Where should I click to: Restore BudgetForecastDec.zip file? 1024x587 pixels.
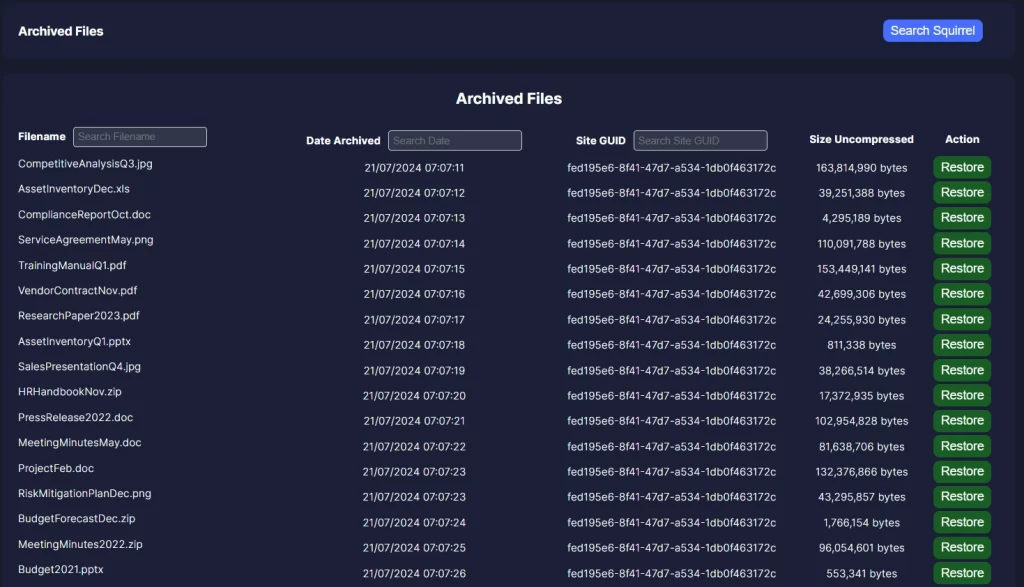[x=962, y=522]
